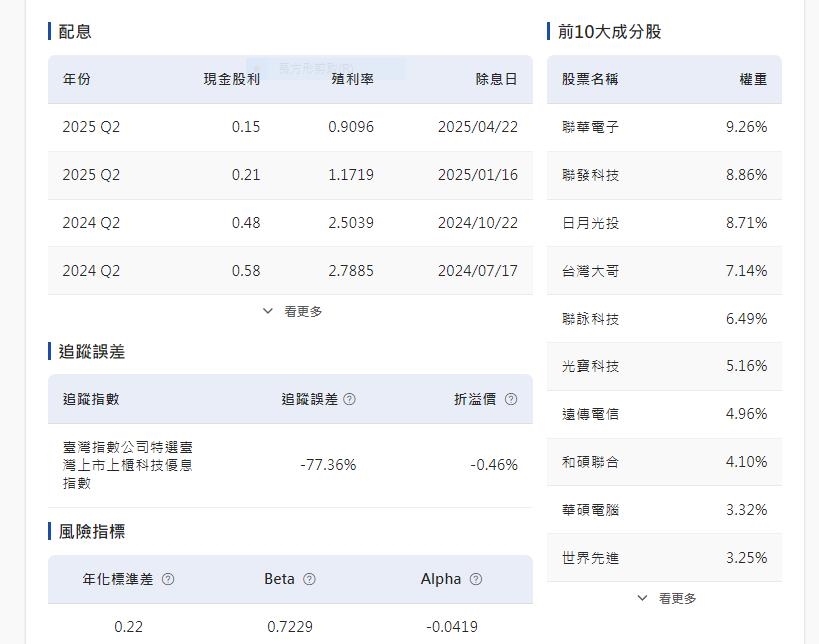Viewport: 819px width, 644px height.
Task: Click help icon next to 追蹤誤差 column
Action: 349,399
